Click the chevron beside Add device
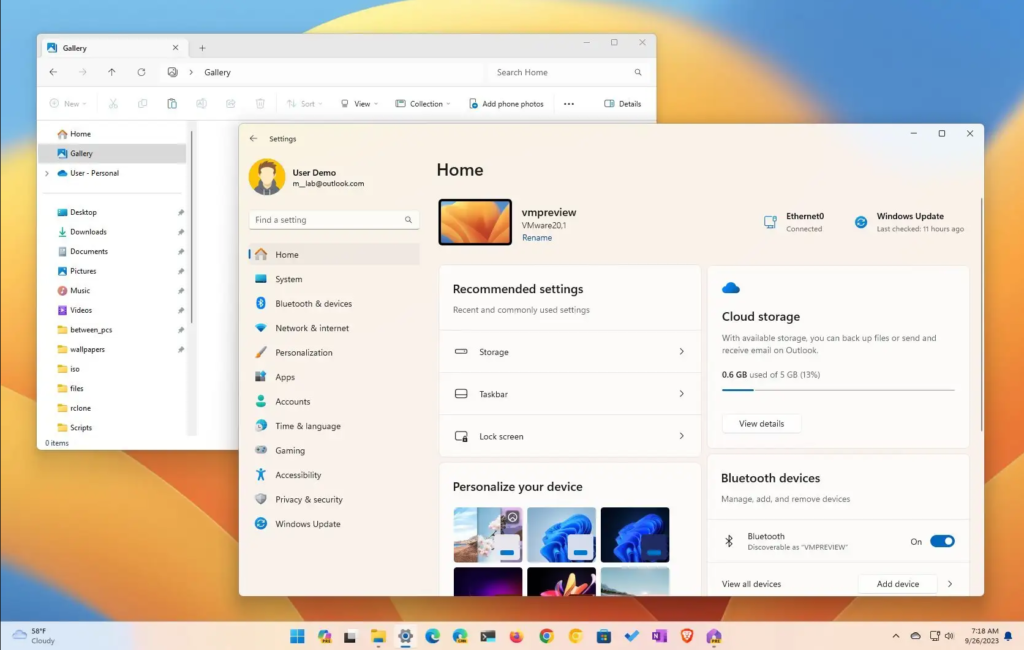The image size is (1024, 650). tap(950, 584)
